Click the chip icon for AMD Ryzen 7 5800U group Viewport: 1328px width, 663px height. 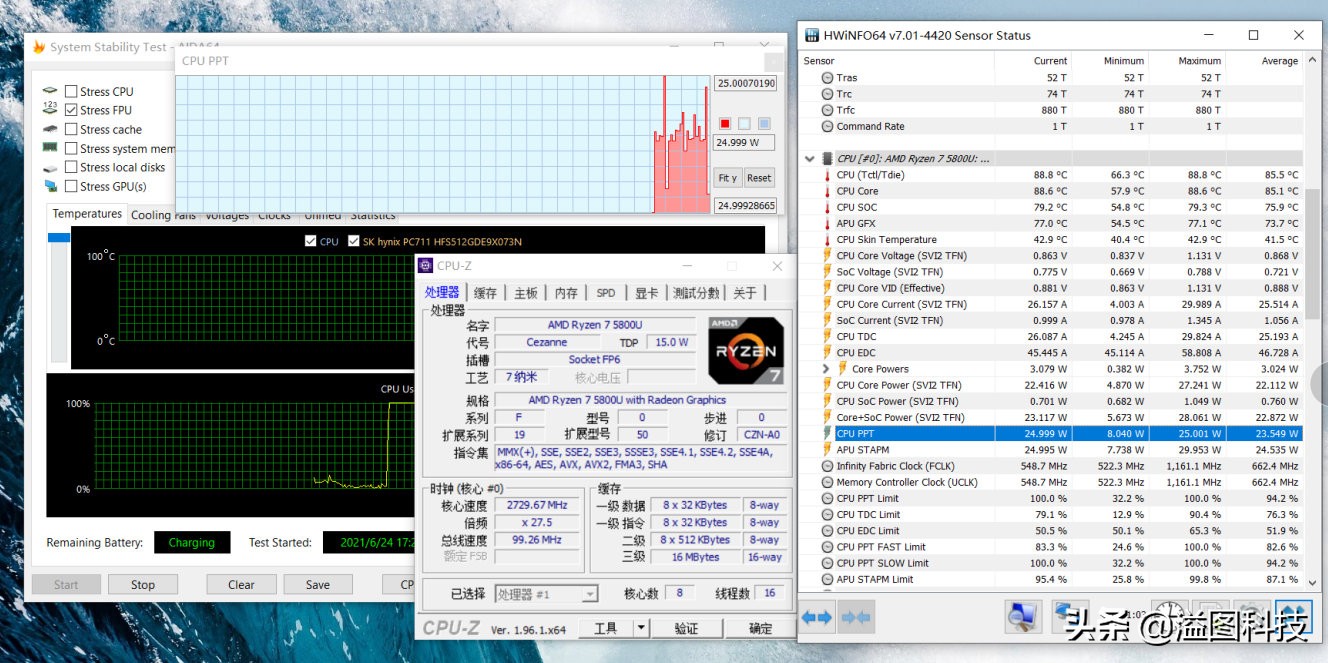pos(827,158)
